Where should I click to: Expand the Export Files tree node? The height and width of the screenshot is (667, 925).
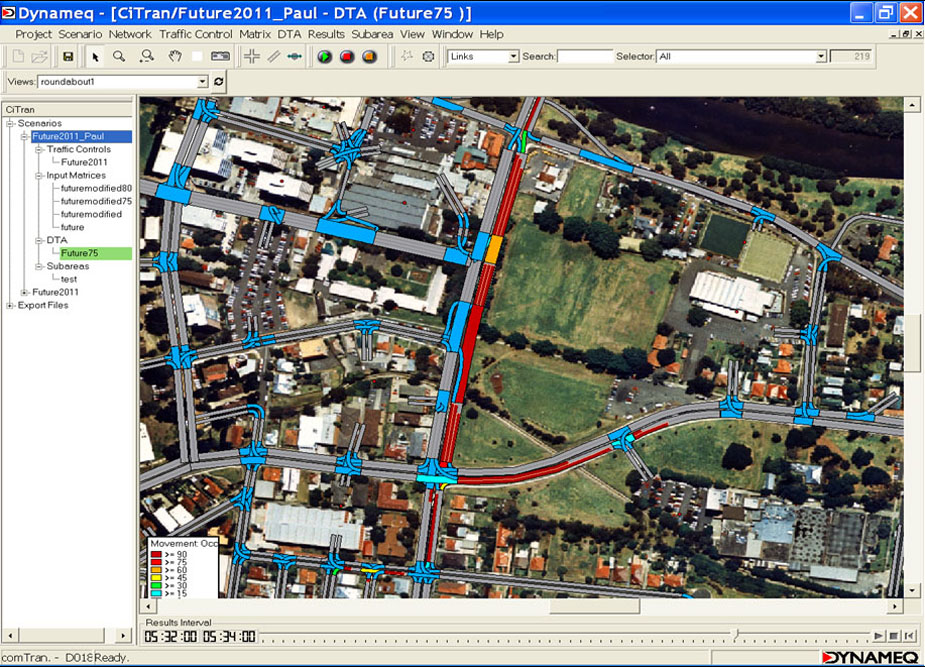point(10,306)
